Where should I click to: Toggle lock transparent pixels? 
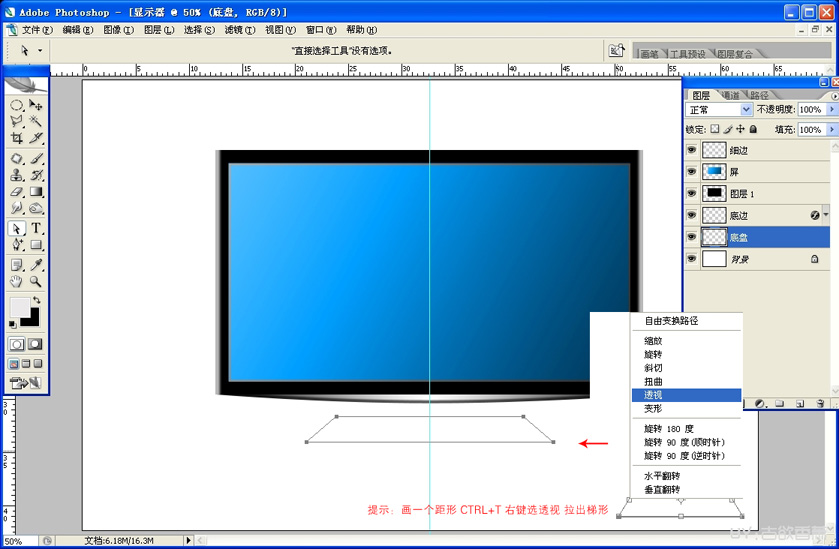[715, 129]
